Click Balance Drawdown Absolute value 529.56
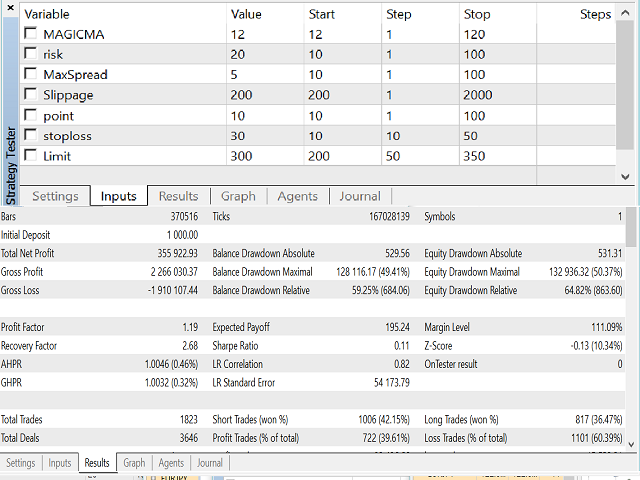640x480 pixels. coord(398,253)
